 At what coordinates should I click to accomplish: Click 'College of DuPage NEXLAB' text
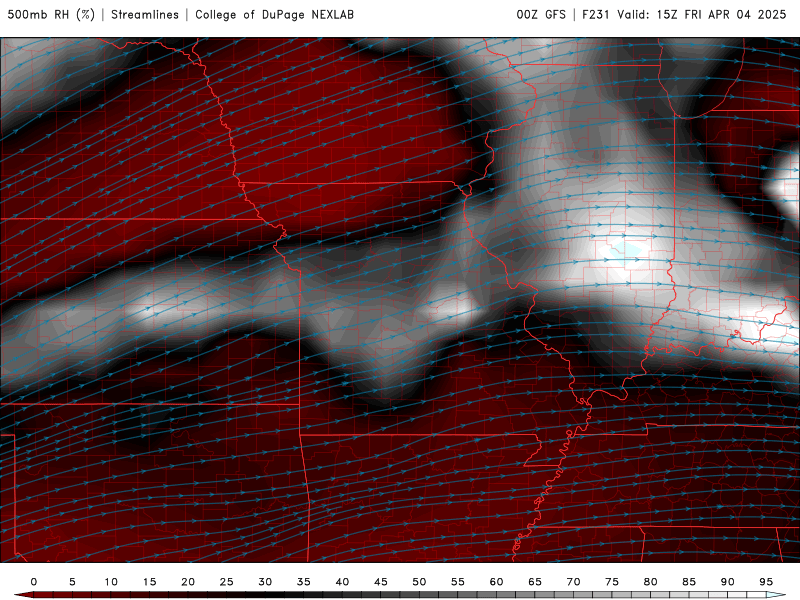[x=274, y=14]
